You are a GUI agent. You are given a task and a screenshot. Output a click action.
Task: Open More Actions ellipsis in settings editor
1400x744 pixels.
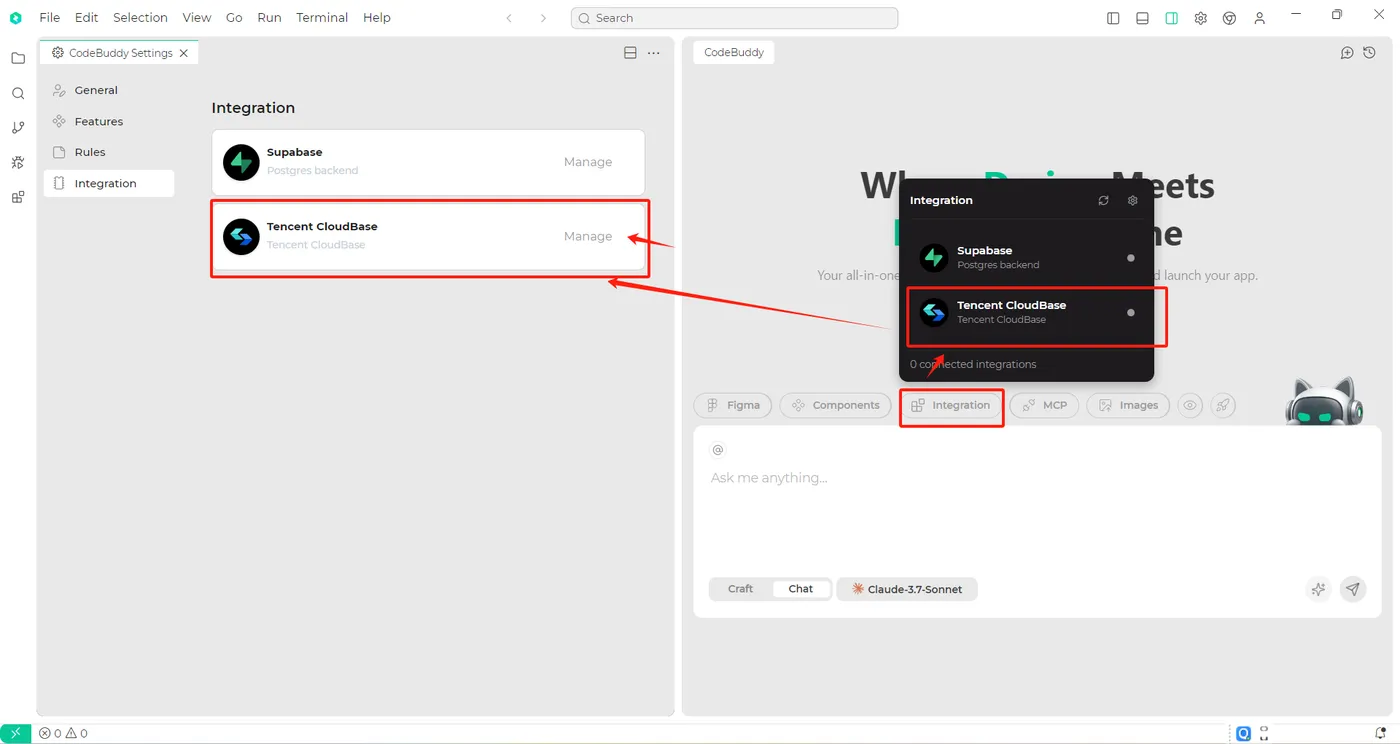(654, 53)
